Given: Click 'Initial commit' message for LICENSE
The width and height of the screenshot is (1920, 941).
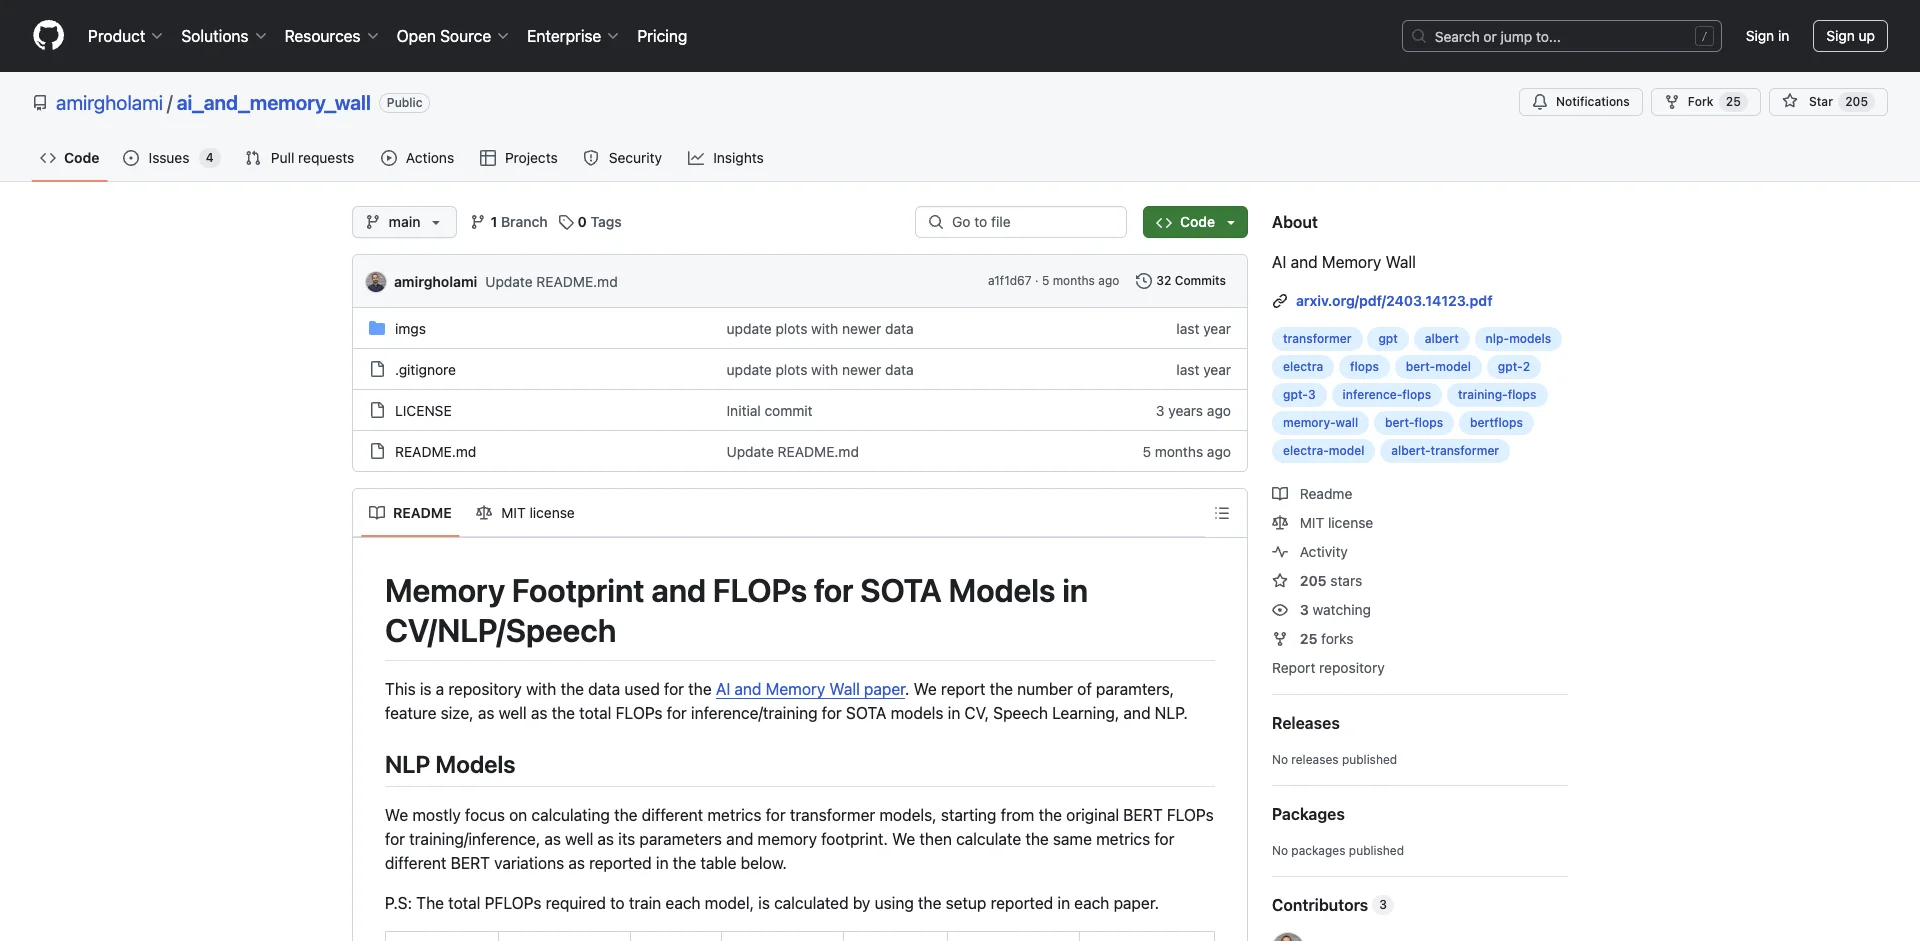Looking at the screenshot, I should (x=769, y=411).
